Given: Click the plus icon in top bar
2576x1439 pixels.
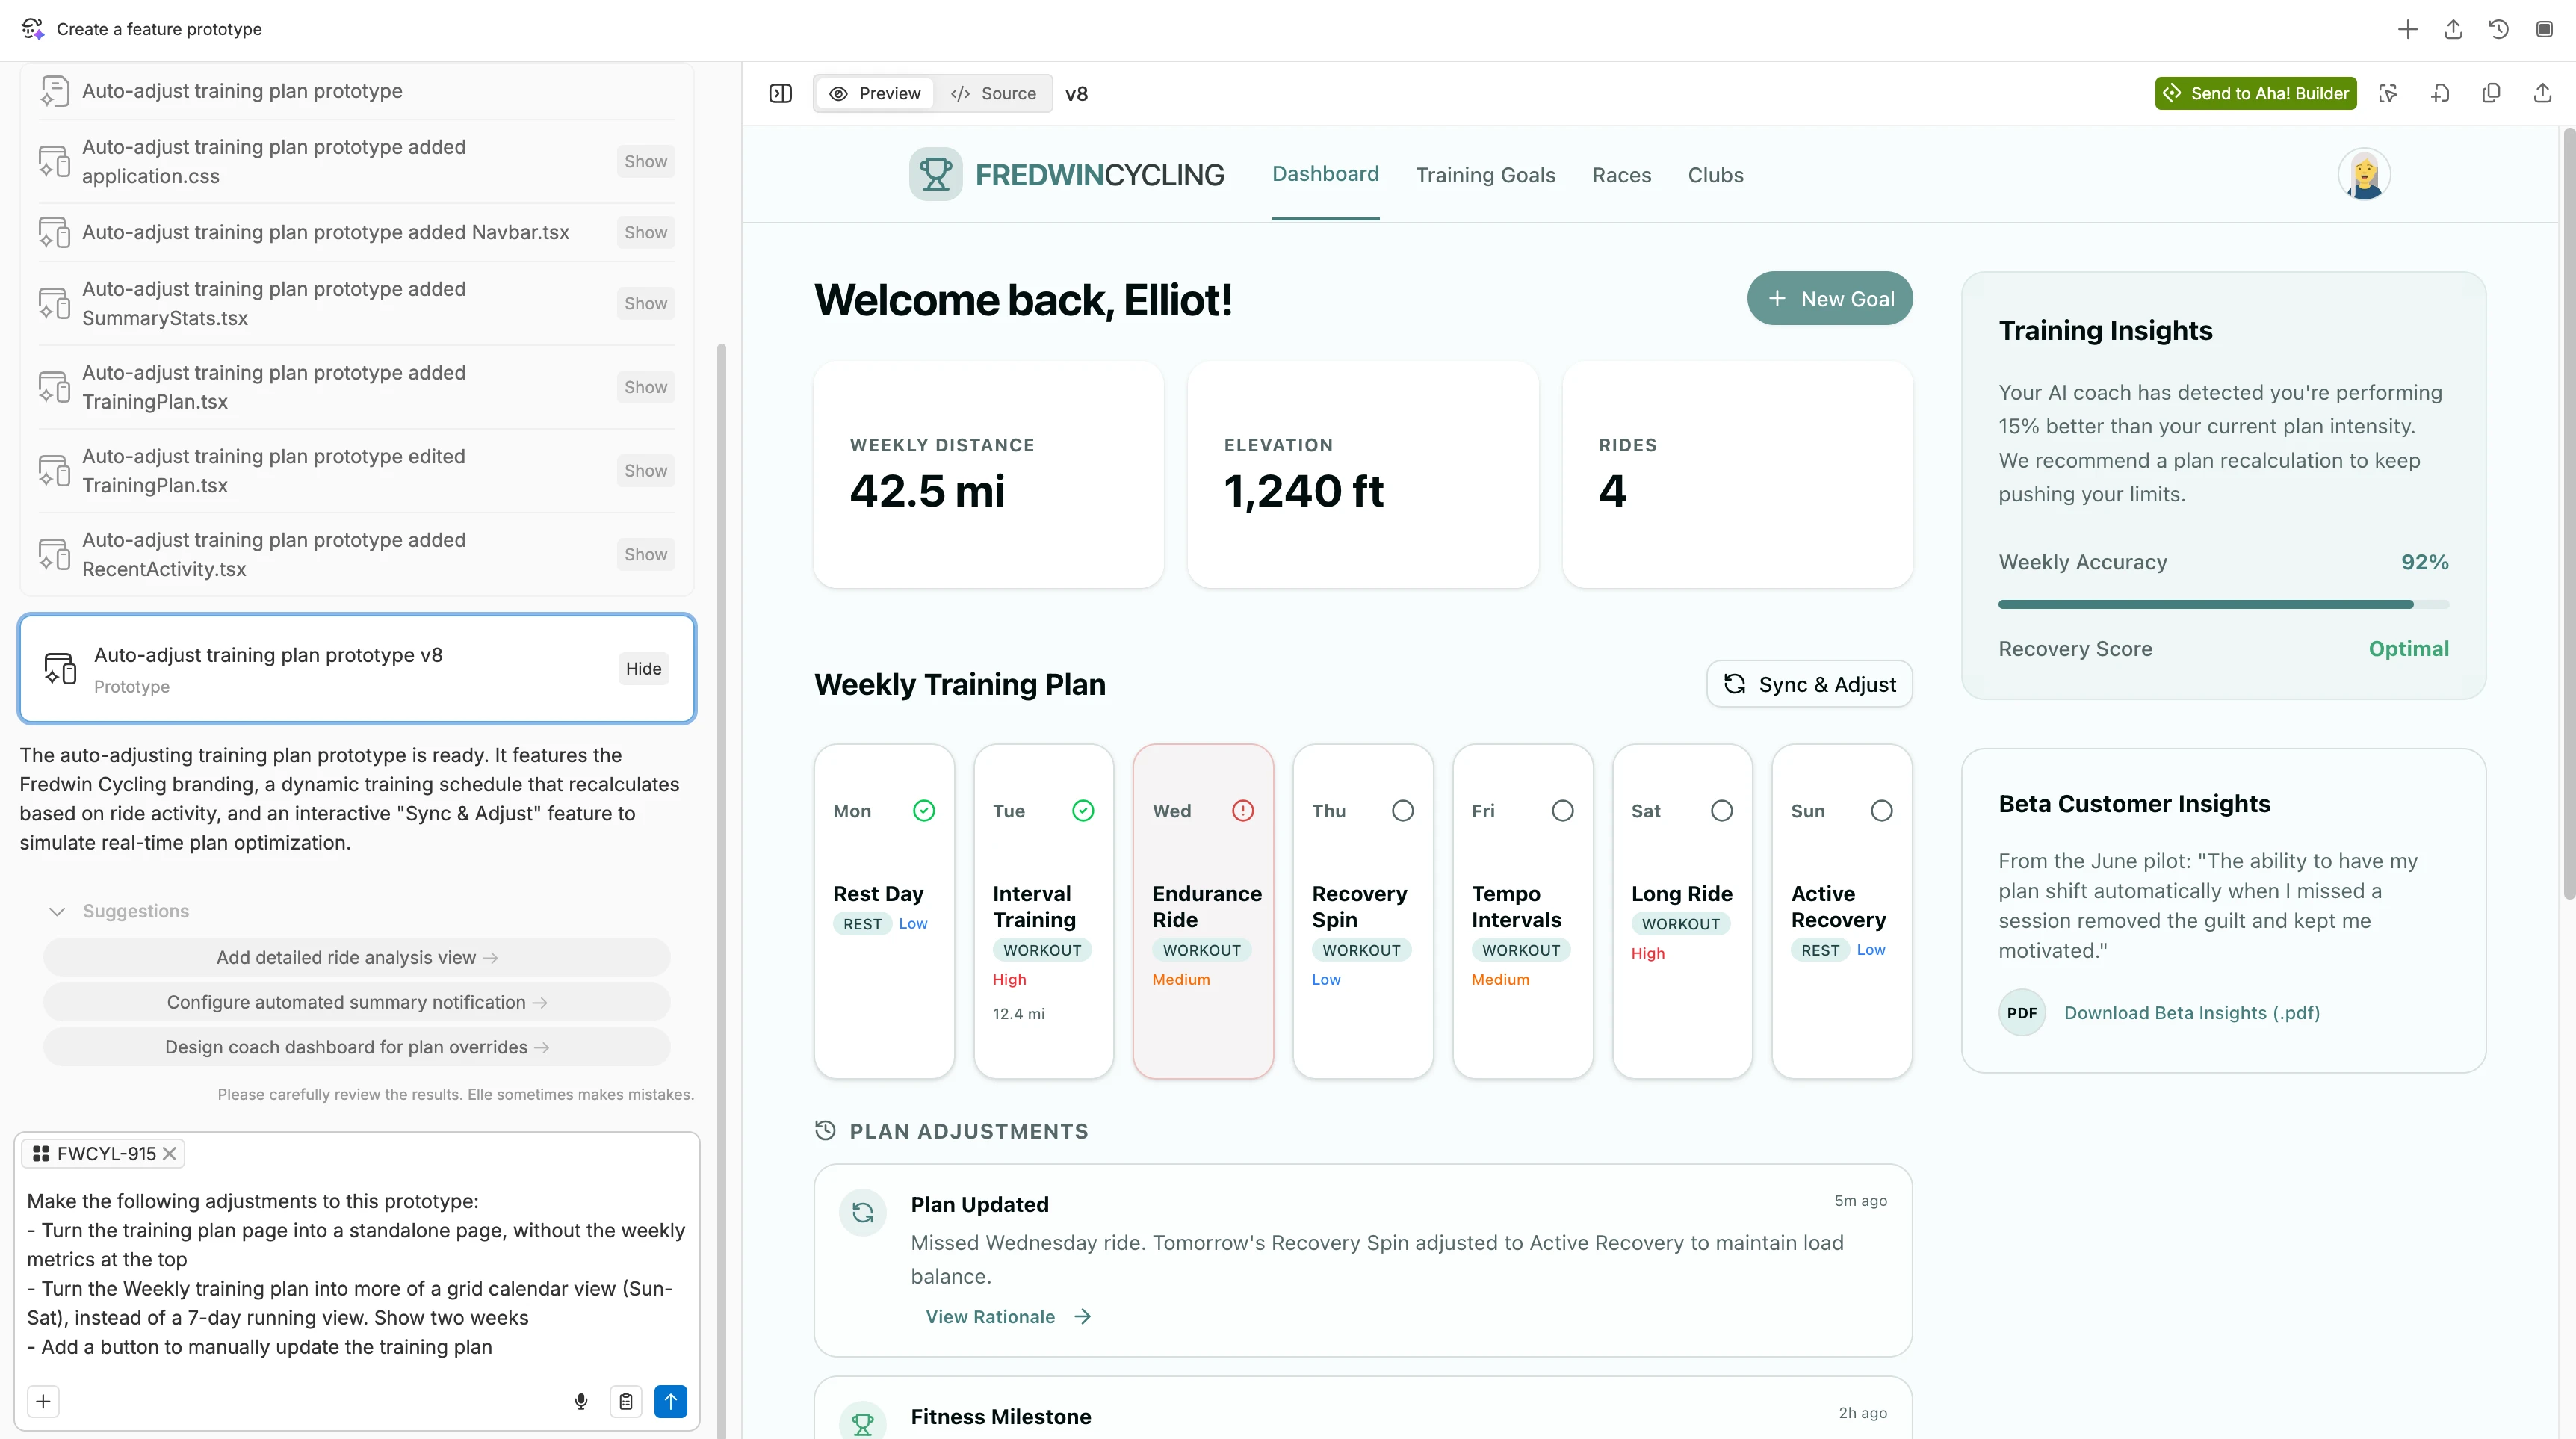Looking at the screenshot, I should coord(2407,29).
